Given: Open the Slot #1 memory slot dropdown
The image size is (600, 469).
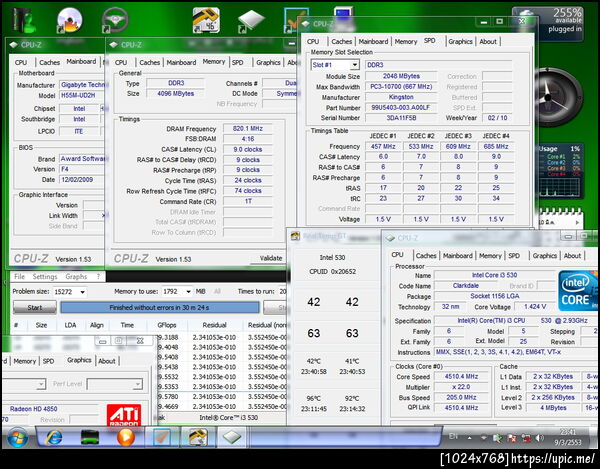Looking at the screenshot, I should (x=354, y=65).
